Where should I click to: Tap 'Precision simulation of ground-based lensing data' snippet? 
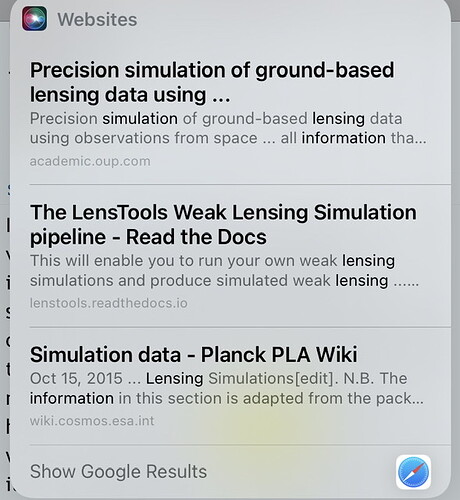(216, 119)
